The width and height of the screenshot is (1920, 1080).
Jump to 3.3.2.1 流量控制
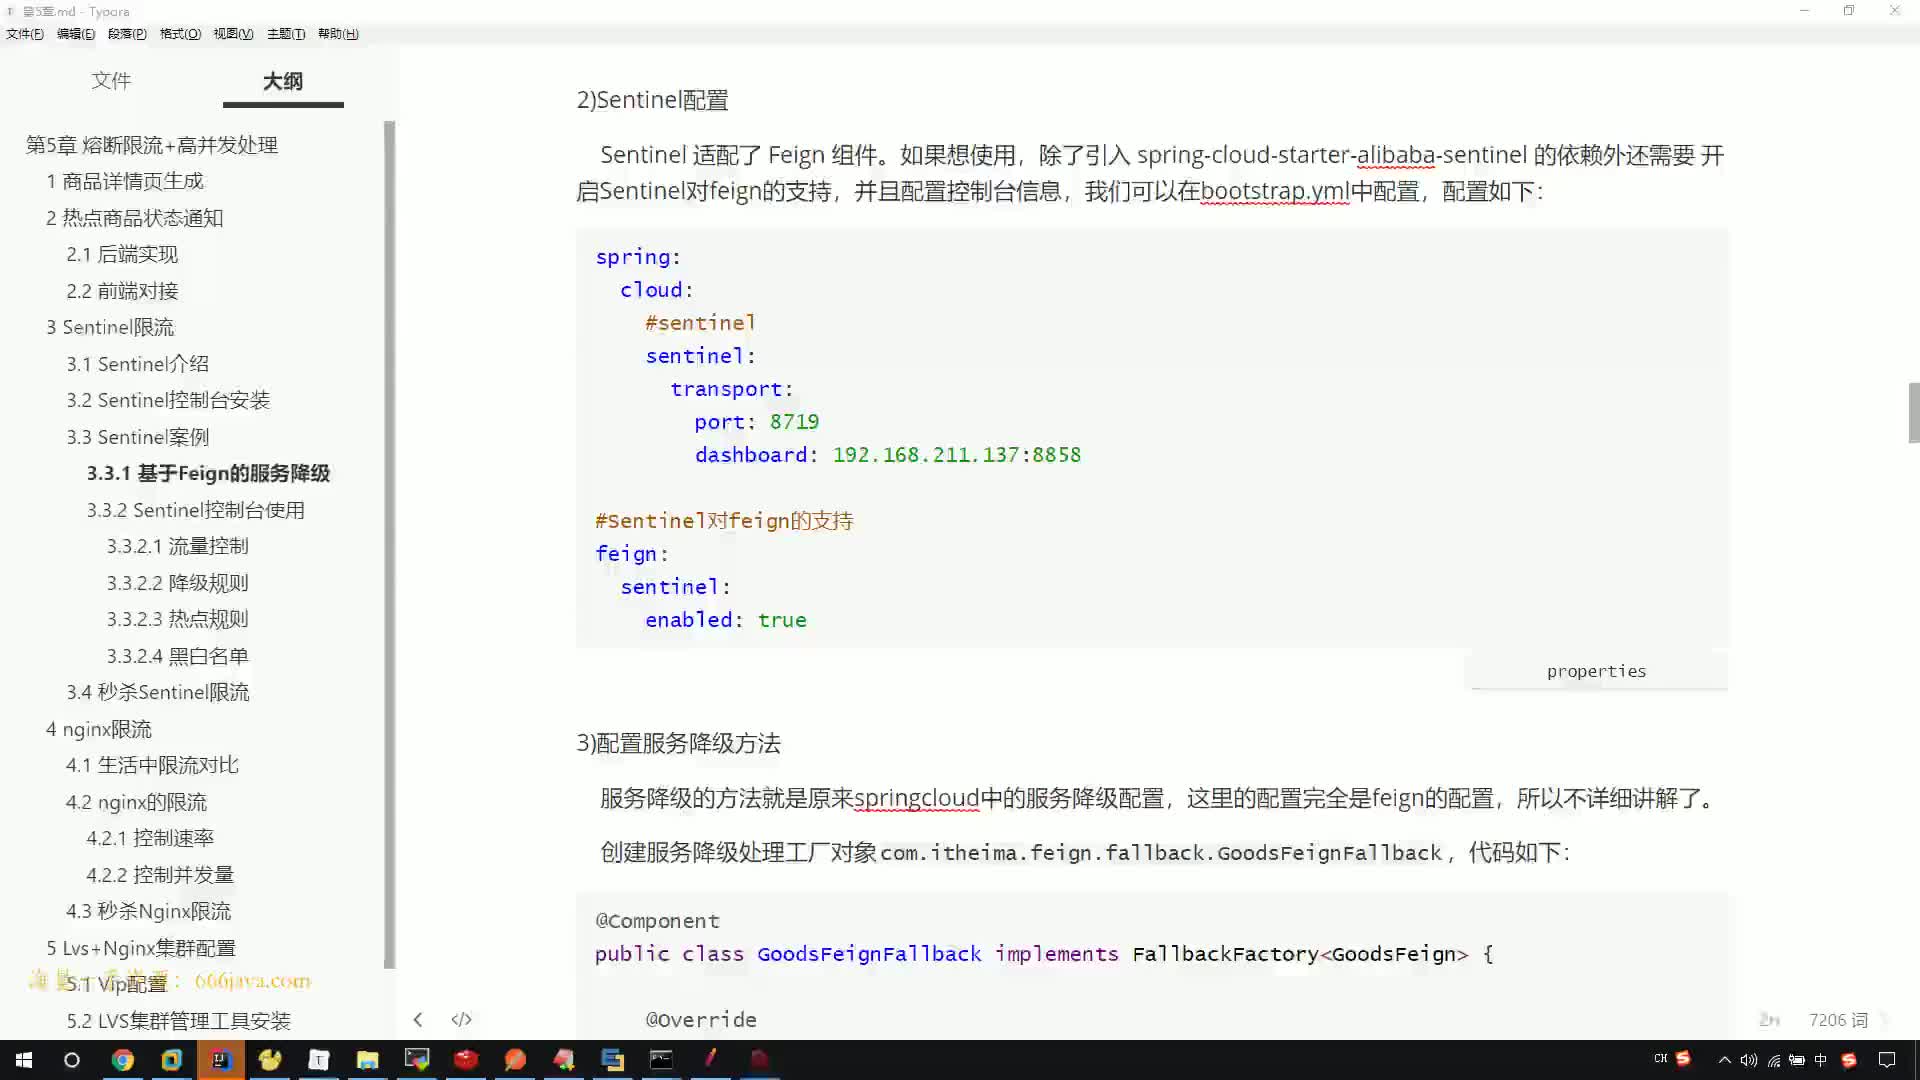(178, 546)
